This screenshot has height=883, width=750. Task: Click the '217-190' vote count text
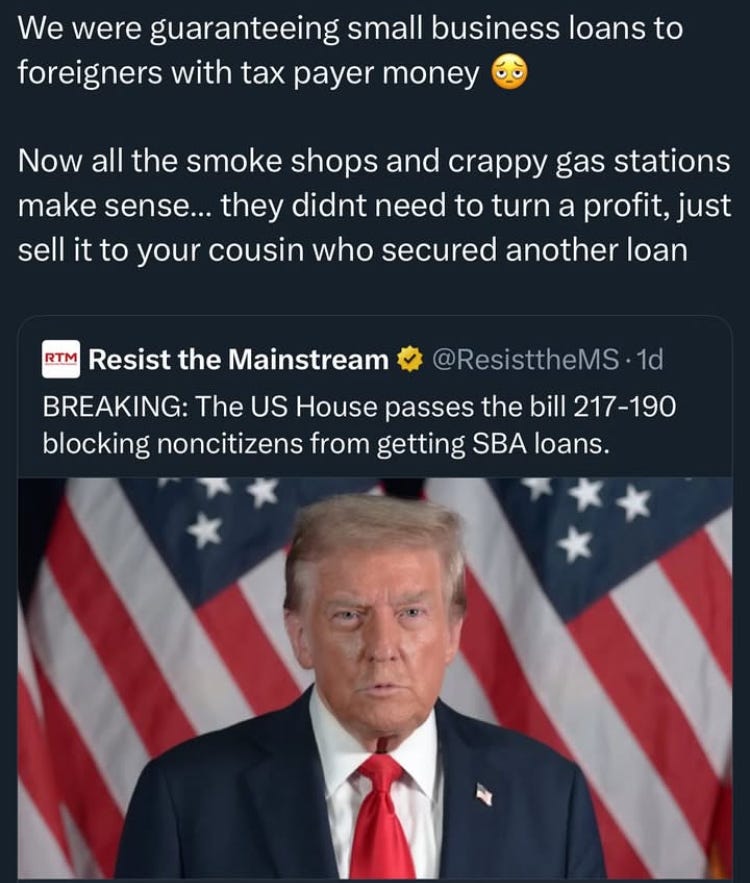point(624,407)
